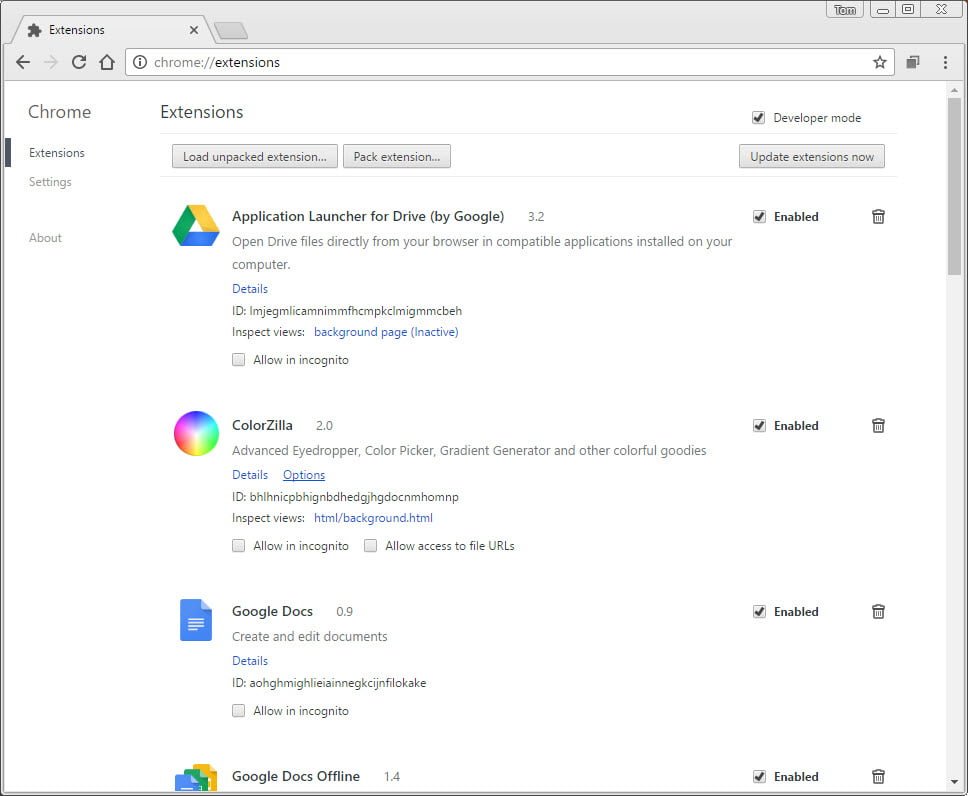Disable Application Launcher for Drive
The height and width of the screenshot is (796, 968).
point(759,217)
